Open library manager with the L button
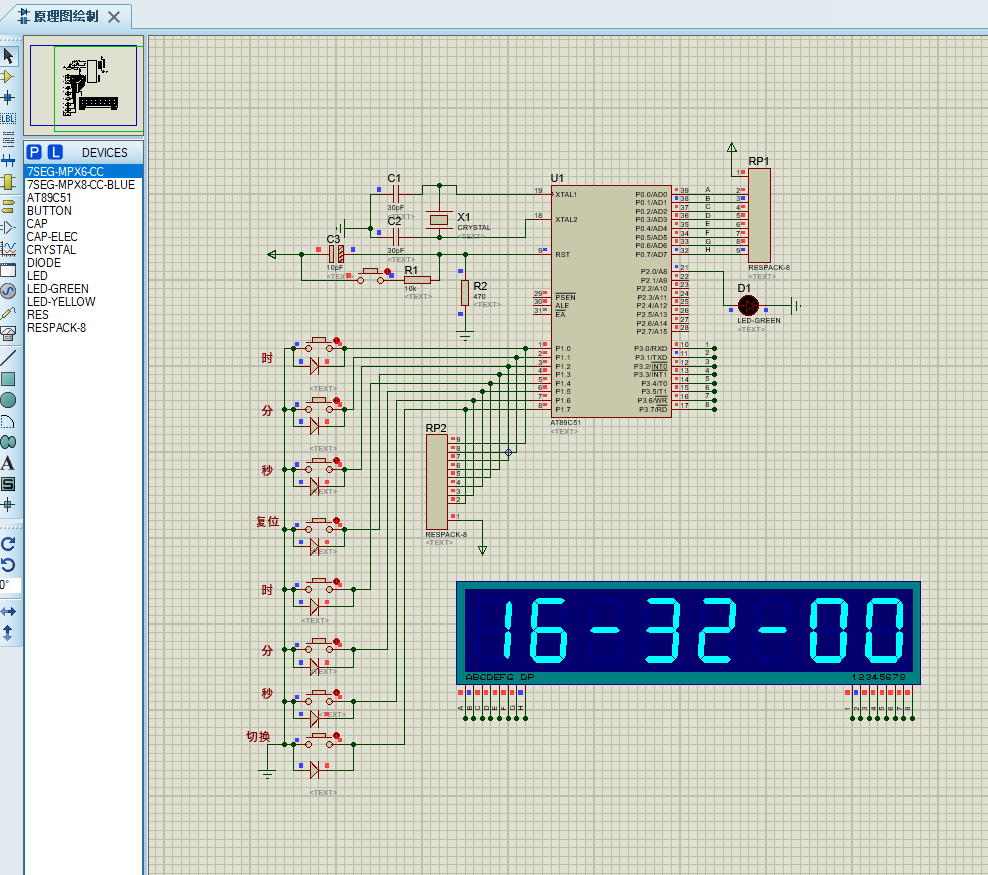 [55, 152]
